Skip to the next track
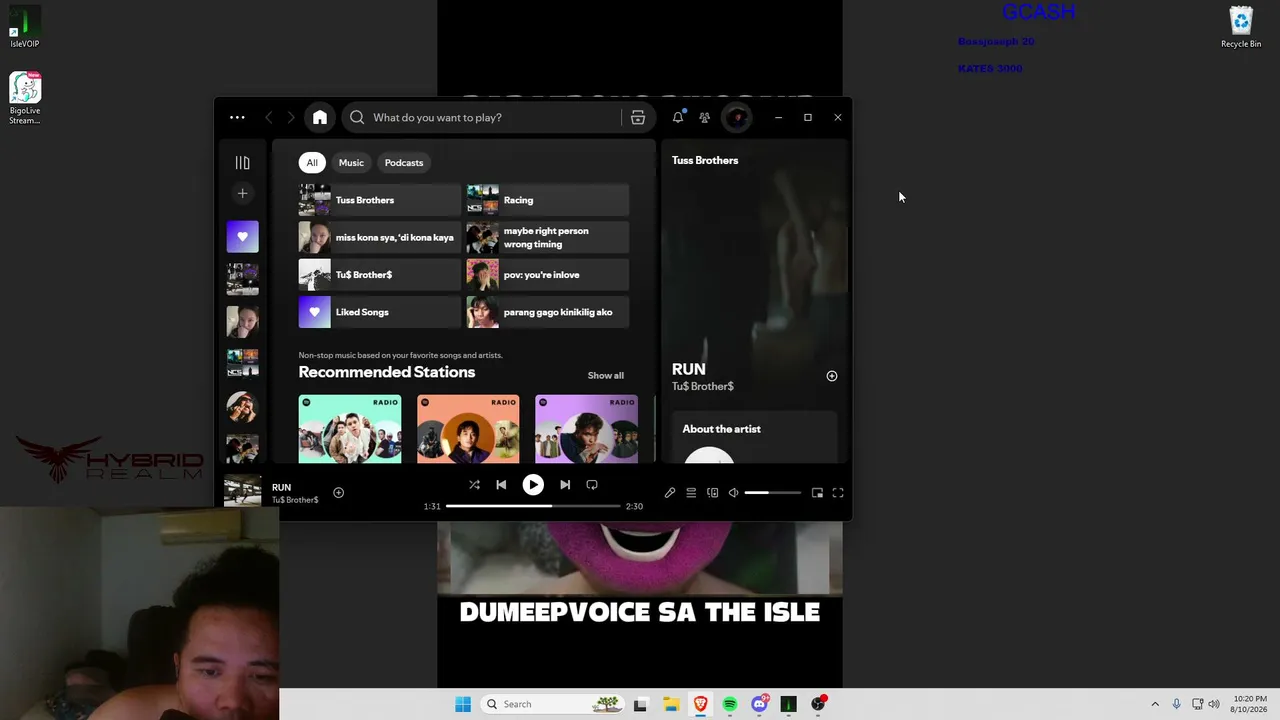 (565, 485)
